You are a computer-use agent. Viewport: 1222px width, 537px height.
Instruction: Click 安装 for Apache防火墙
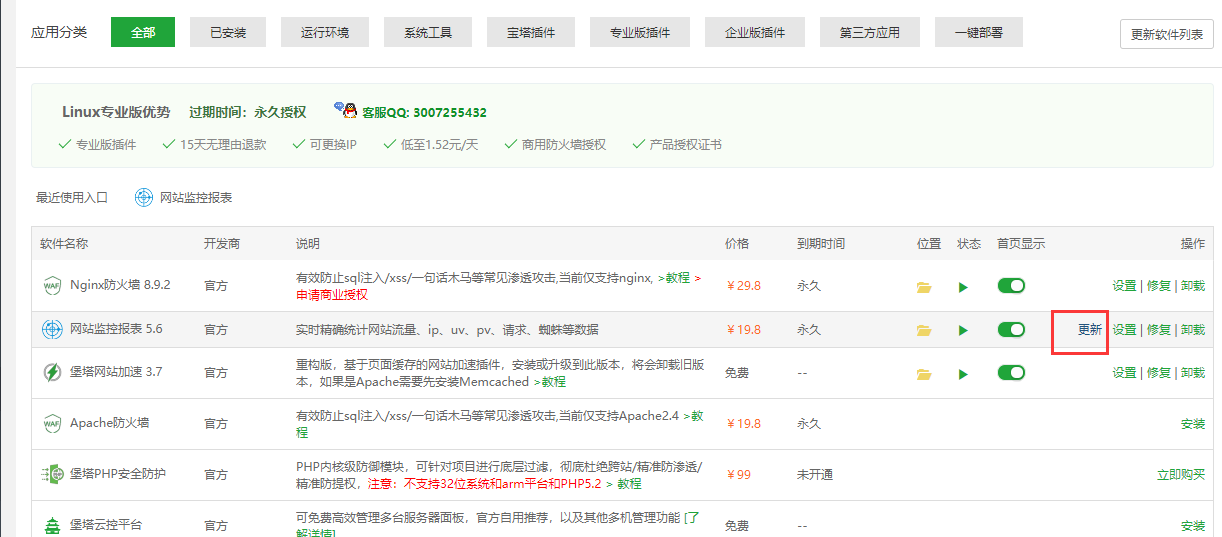click(1193, 424)
